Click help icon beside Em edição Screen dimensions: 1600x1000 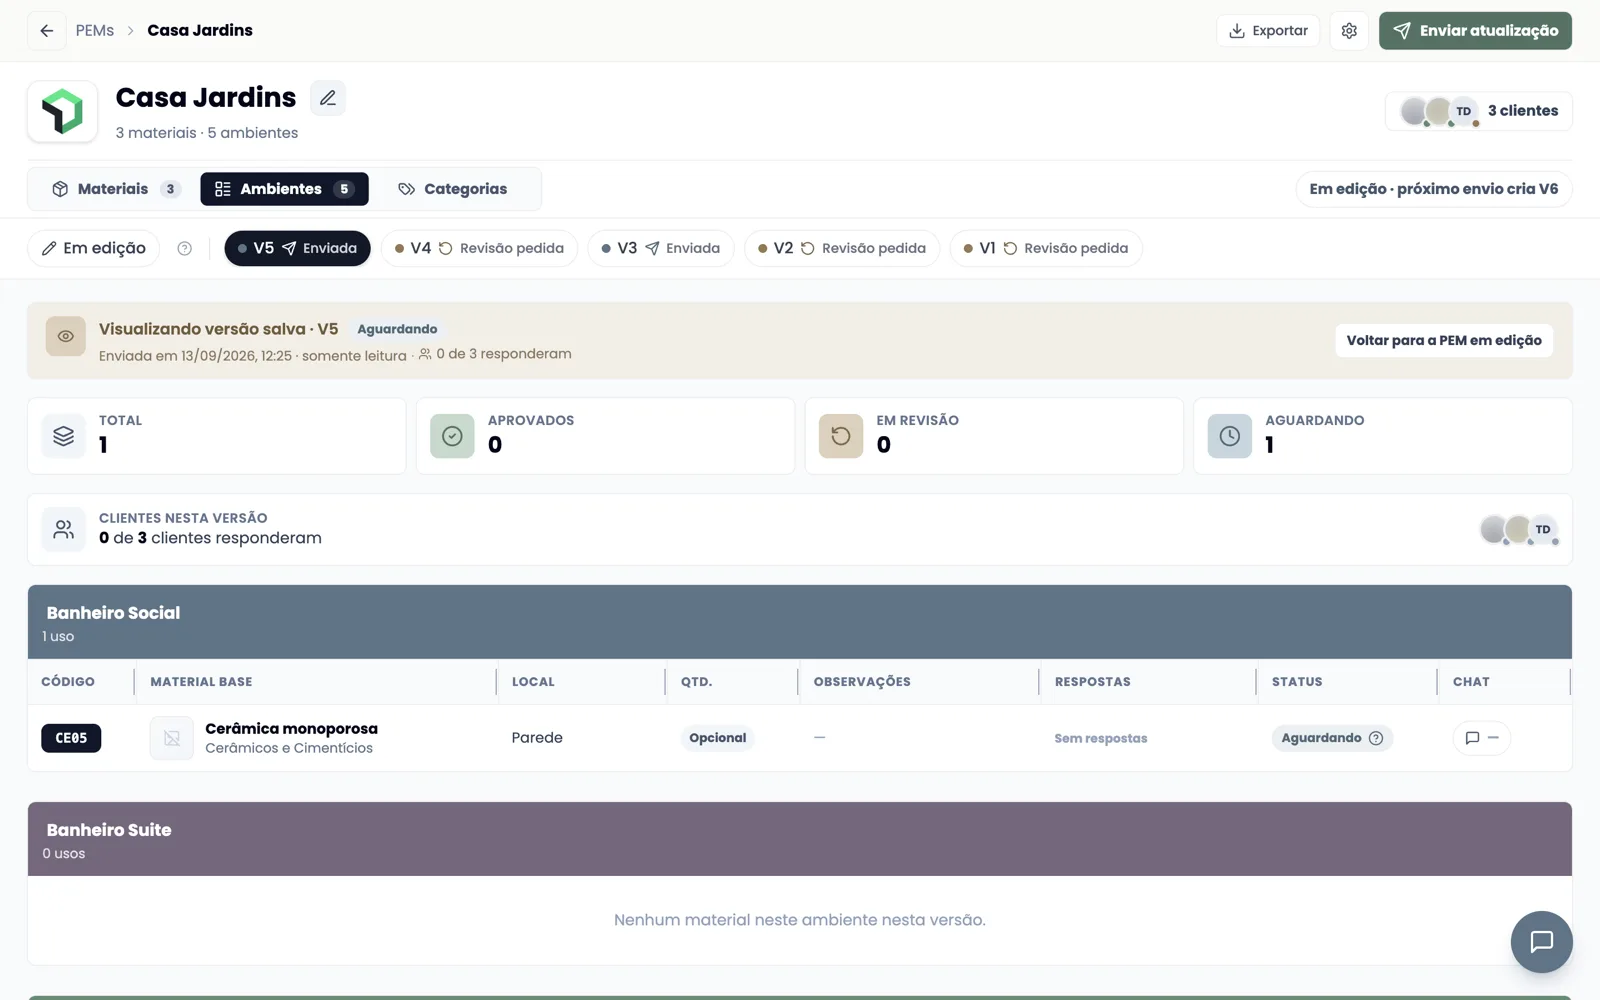pos(184,248)
